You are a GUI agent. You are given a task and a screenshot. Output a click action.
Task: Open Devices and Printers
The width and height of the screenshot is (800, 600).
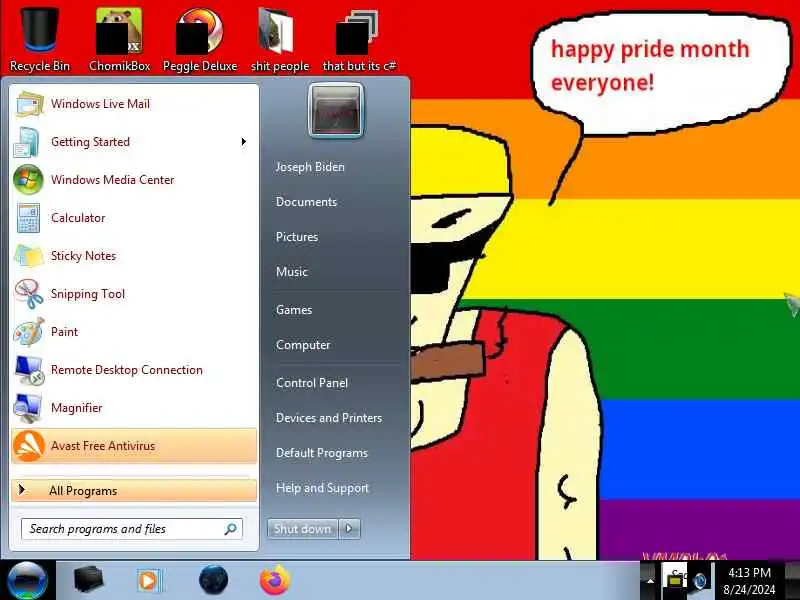click(x=329, y=418)
